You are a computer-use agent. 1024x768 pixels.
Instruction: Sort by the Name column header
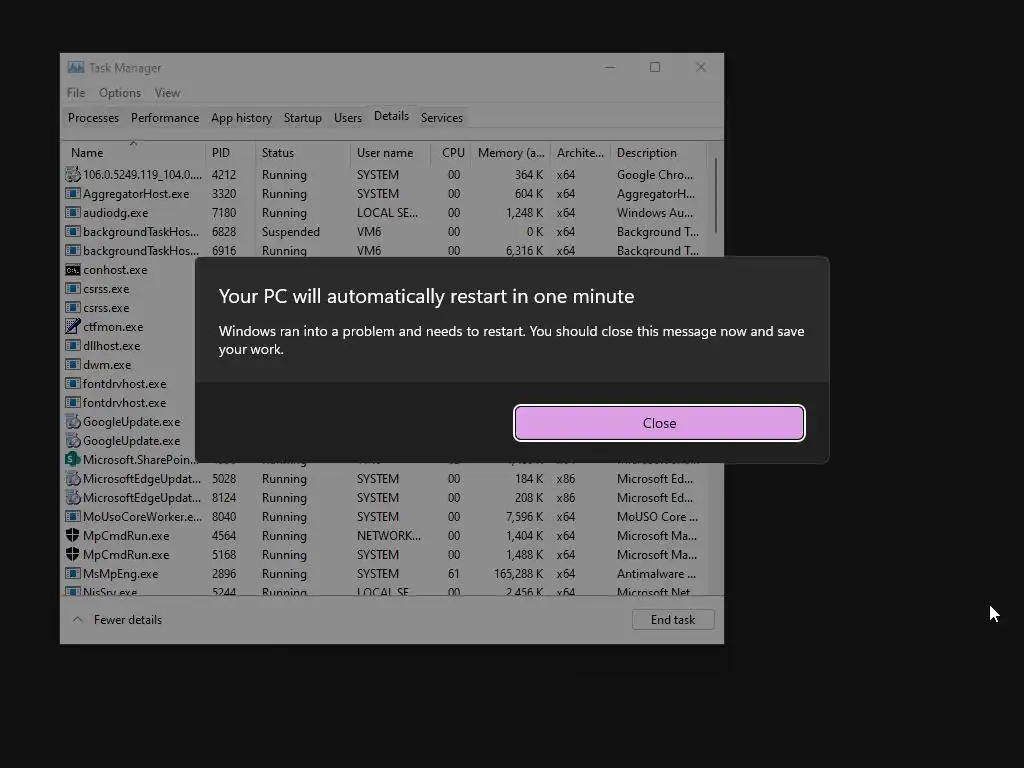pyautogui.click(x=133, y=153)
